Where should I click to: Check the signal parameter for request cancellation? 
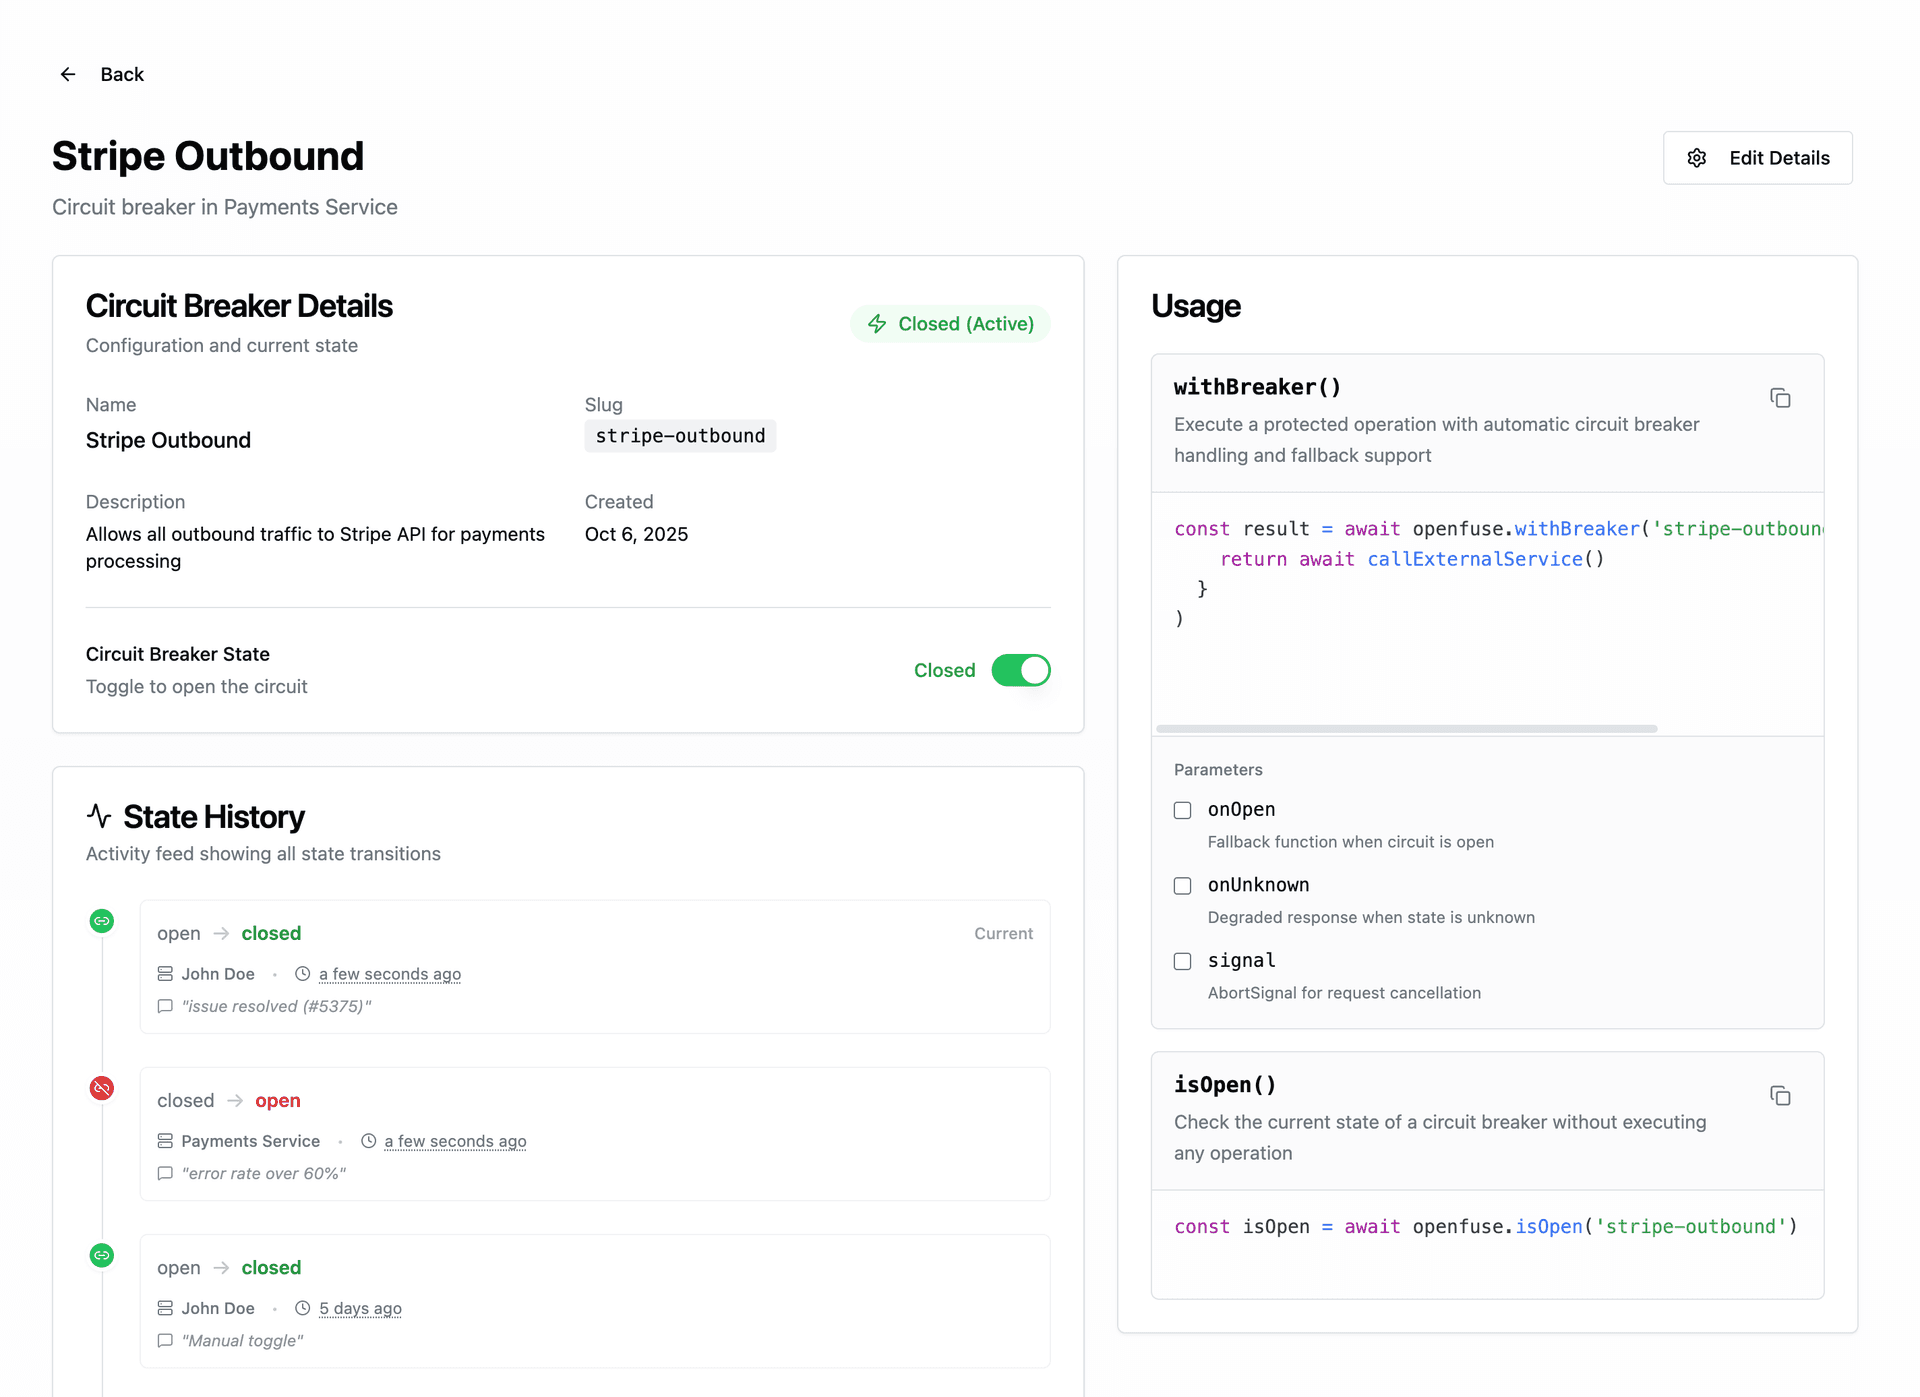[x=1182, y=961]
